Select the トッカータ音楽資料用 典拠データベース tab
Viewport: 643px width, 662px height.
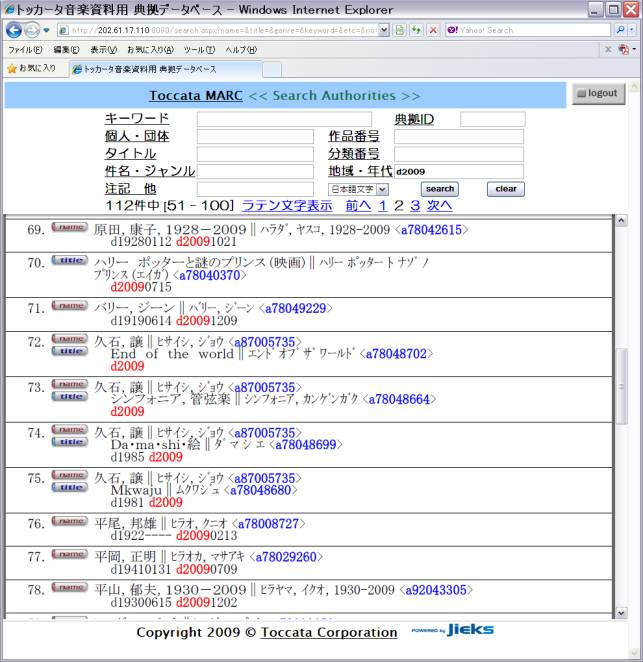(165, 69)
